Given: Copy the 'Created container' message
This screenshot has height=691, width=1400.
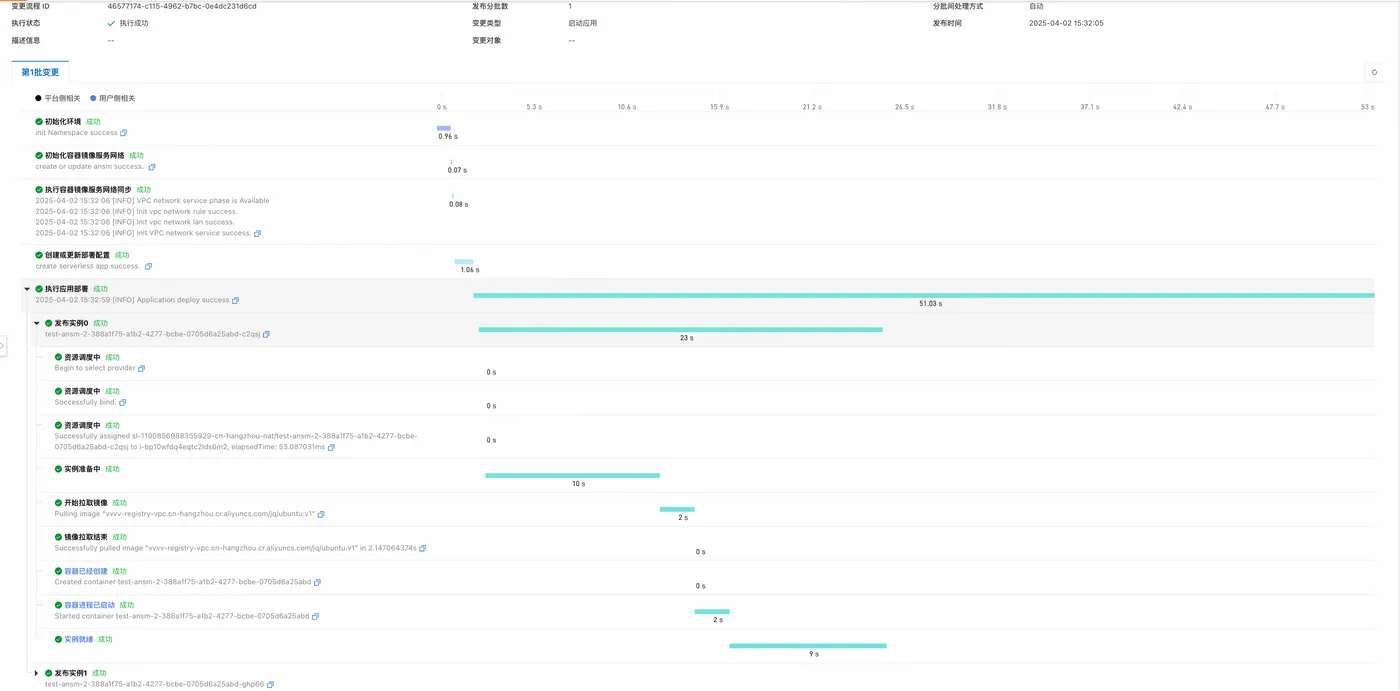Looking at the screenshot, I should [x=317, y=583].
